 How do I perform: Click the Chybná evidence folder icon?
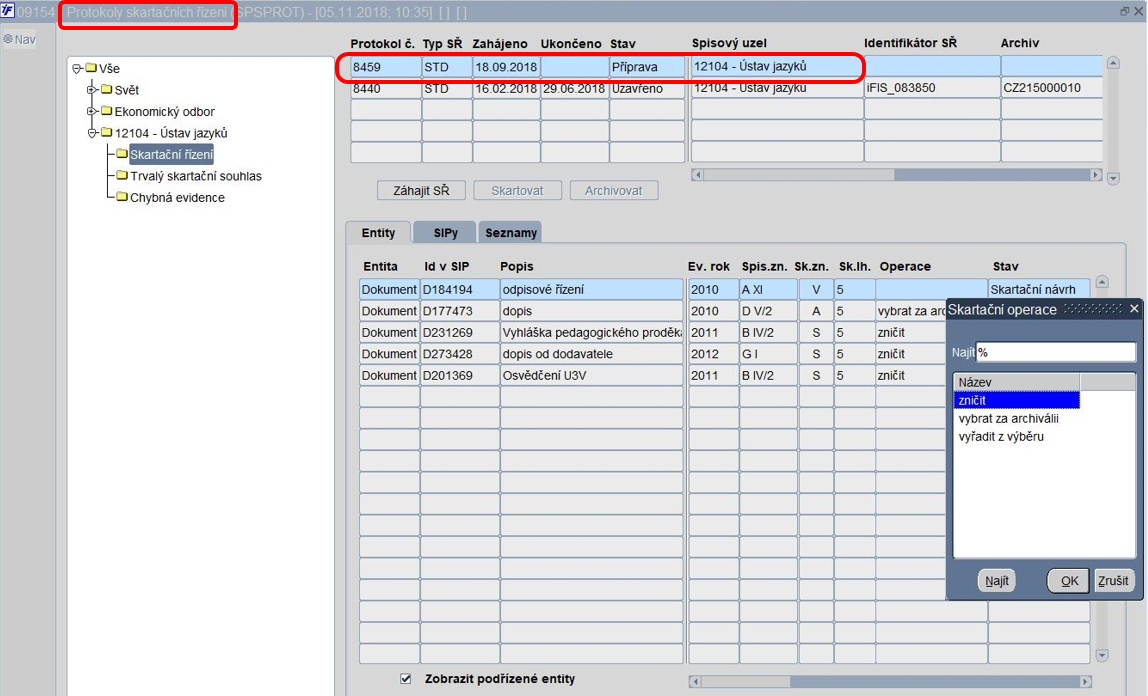[x=122, y=197]
